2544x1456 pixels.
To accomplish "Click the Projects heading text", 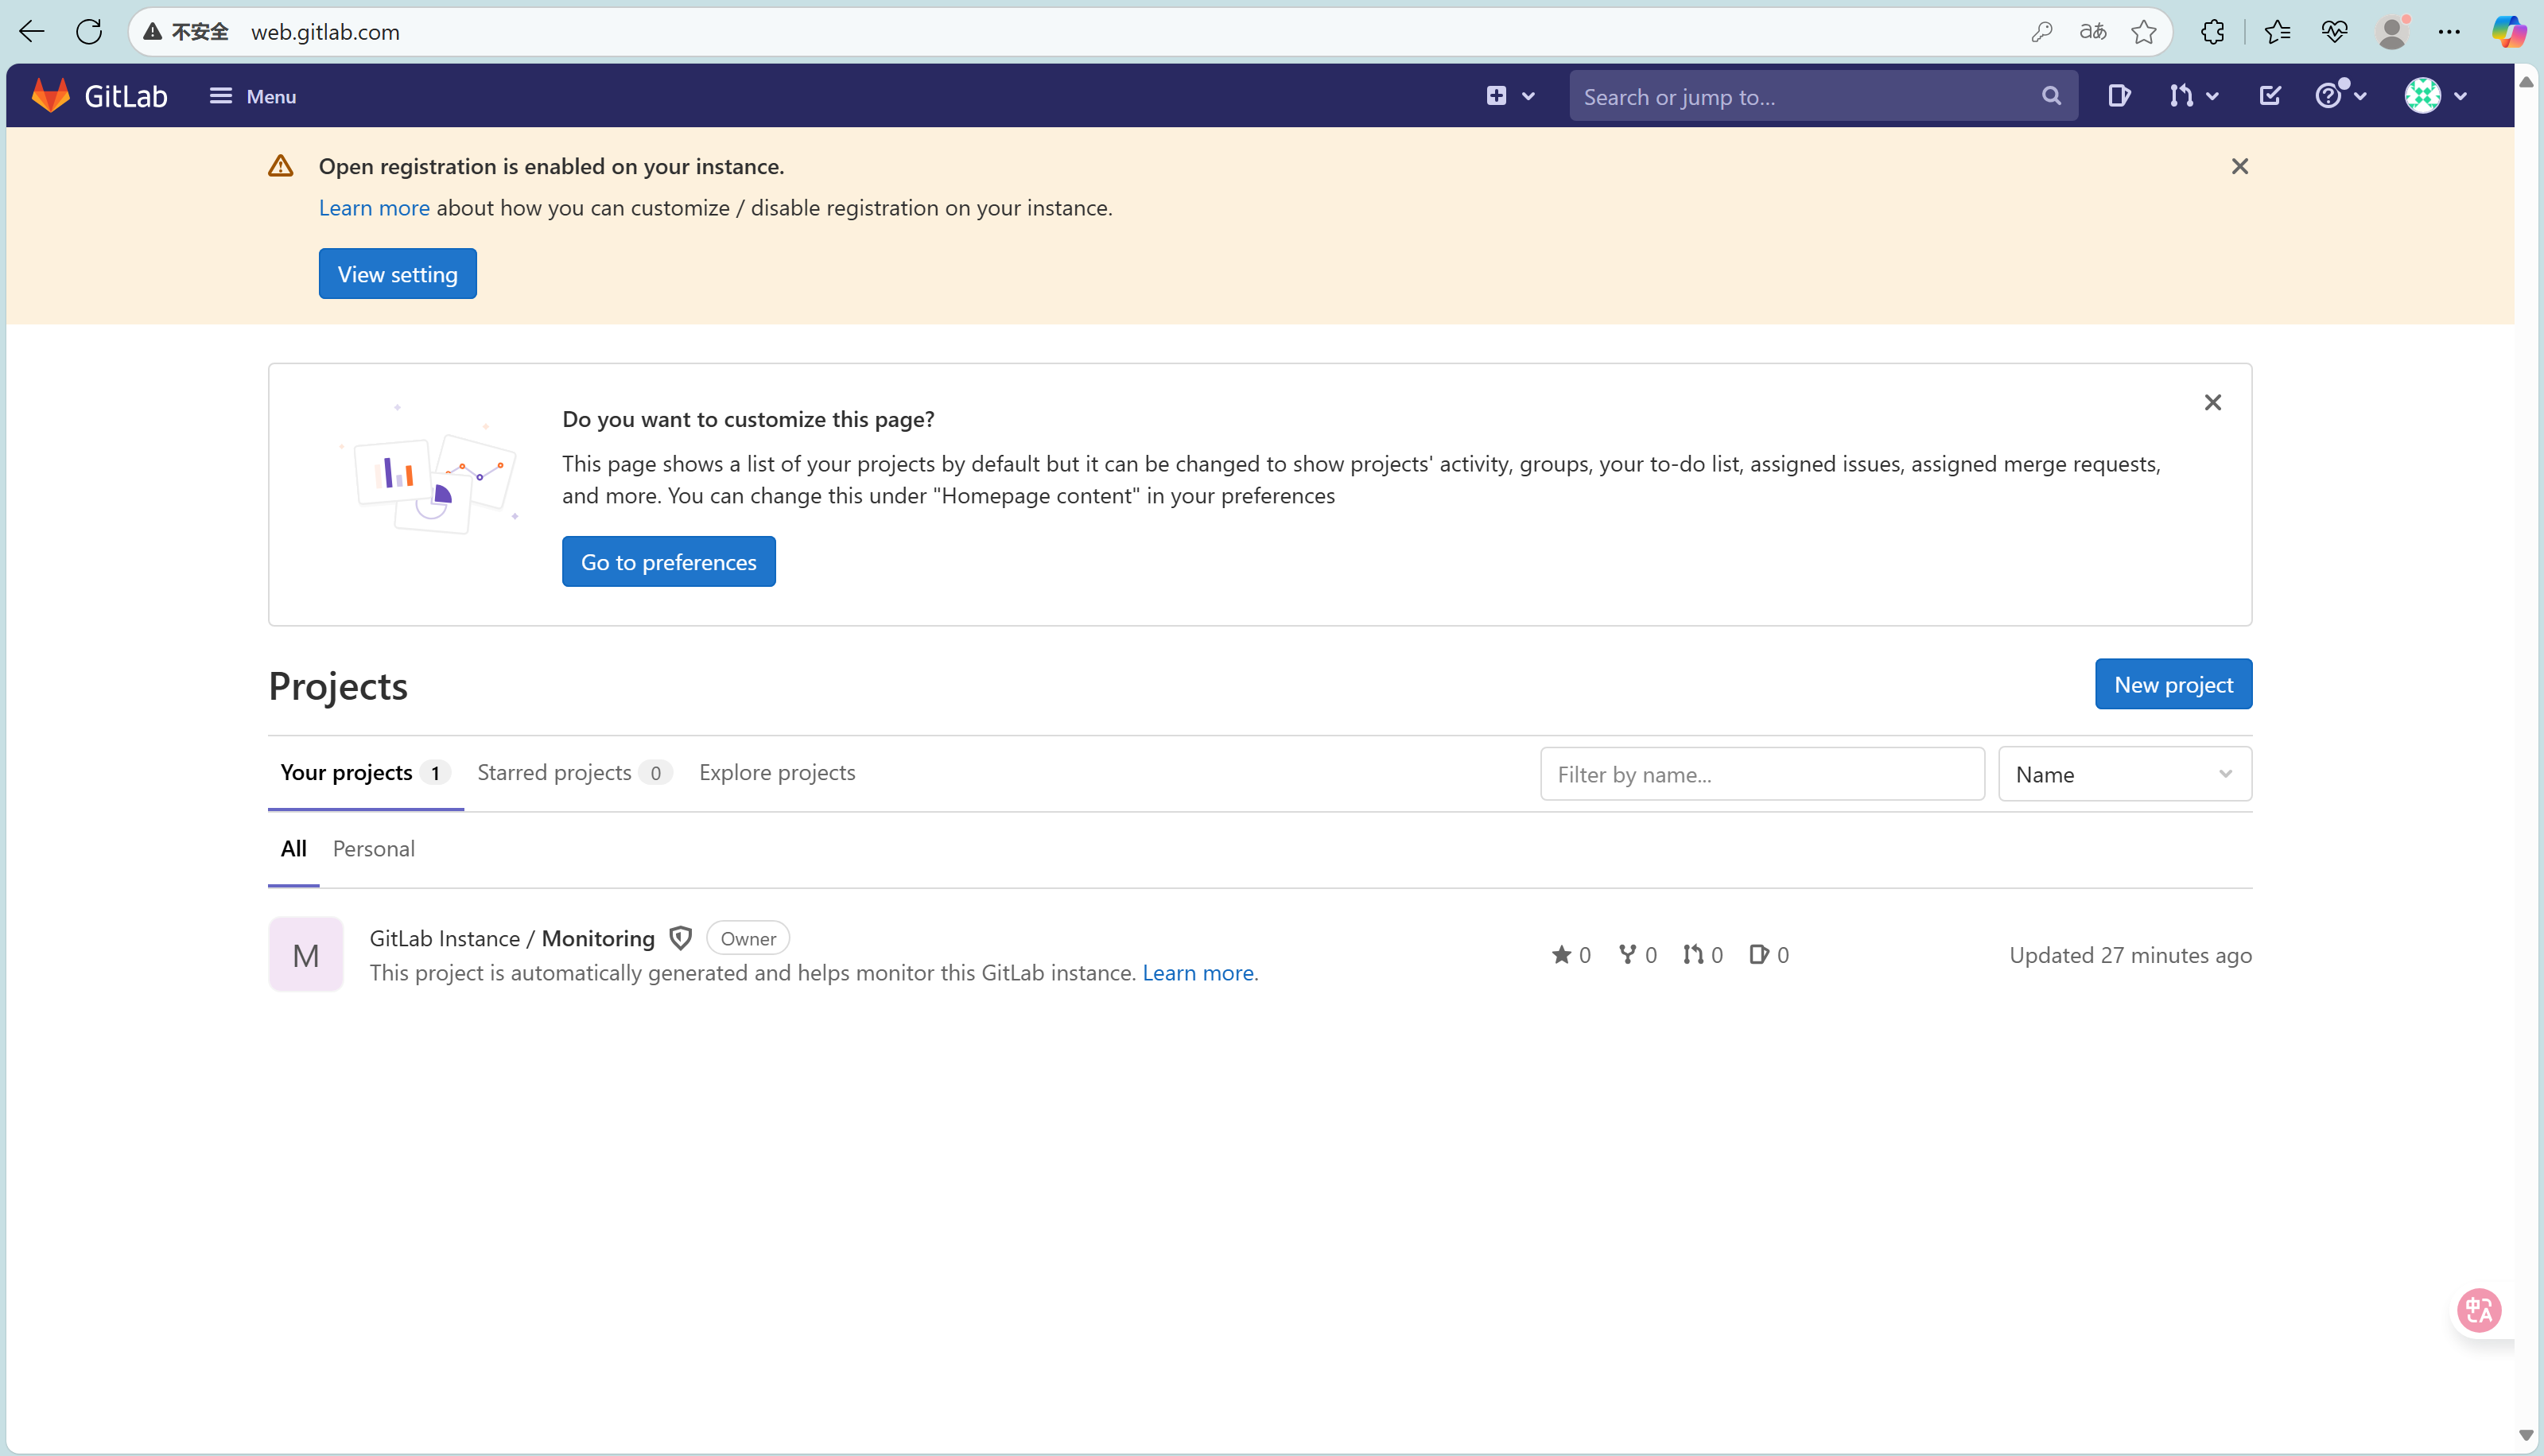I will coord(338,687).
